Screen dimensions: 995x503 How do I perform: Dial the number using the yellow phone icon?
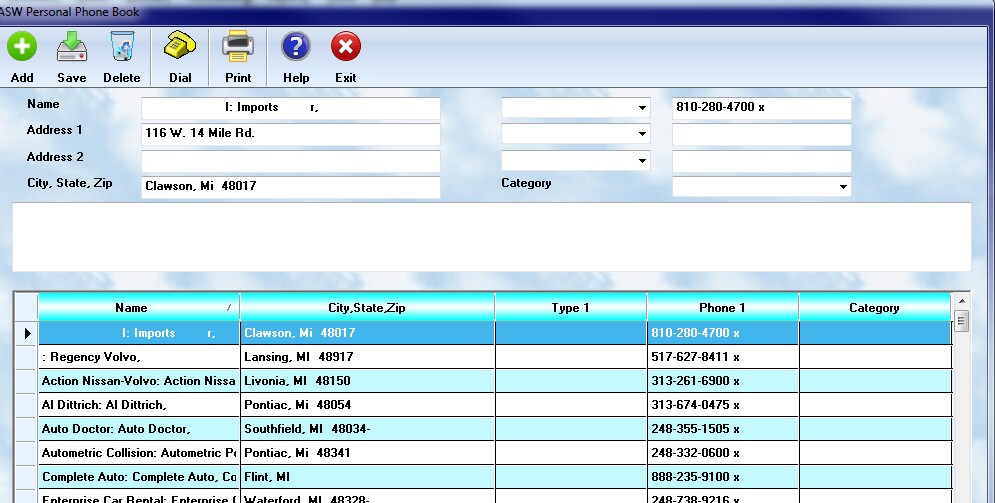[180, 48]
